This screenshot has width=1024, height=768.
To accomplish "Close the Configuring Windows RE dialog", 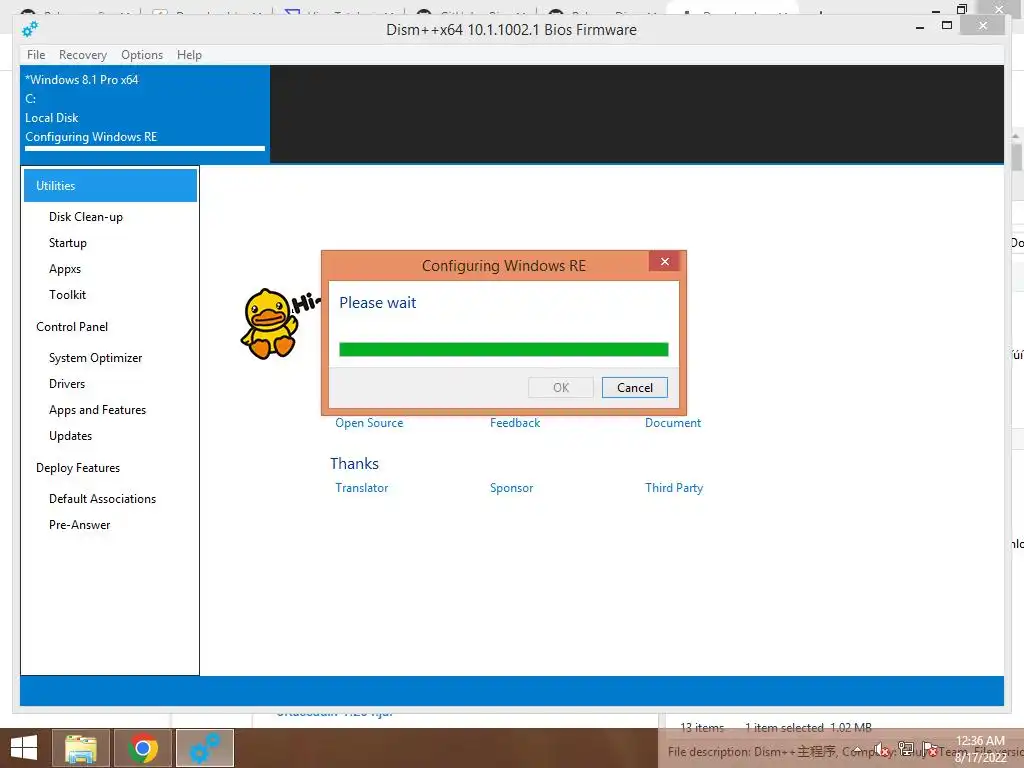I will point(664,261).
